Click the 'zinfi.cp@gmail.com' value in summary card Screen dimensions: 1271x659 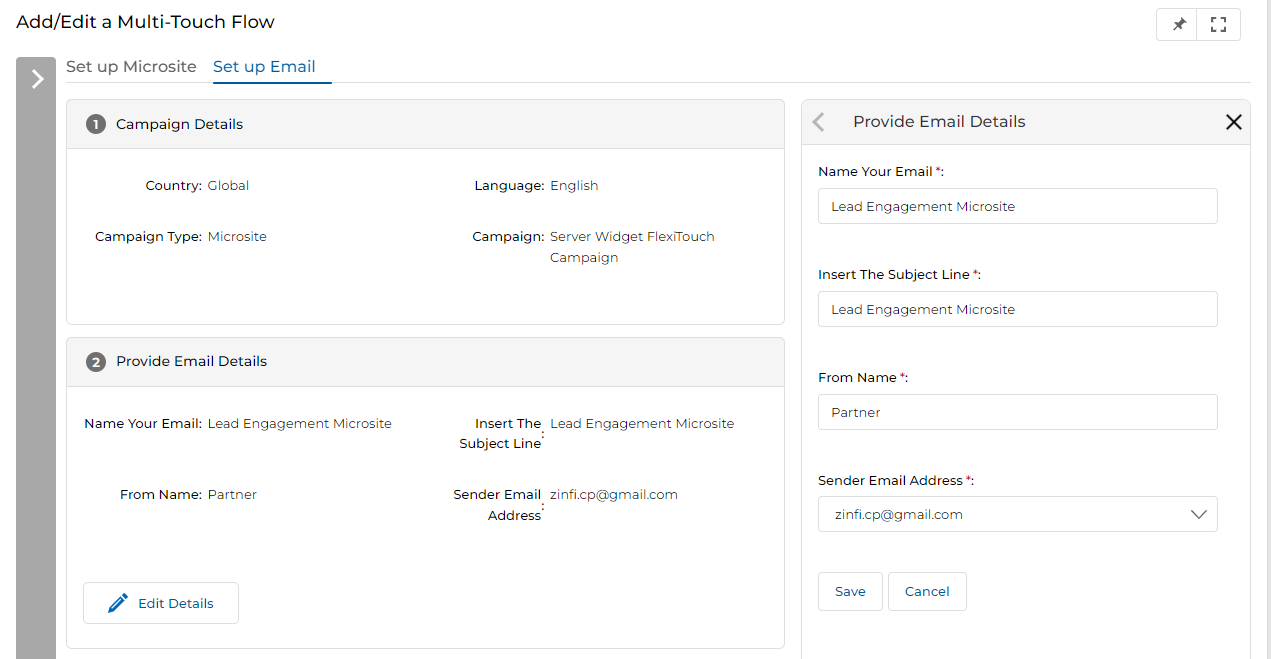coord(614,495)
